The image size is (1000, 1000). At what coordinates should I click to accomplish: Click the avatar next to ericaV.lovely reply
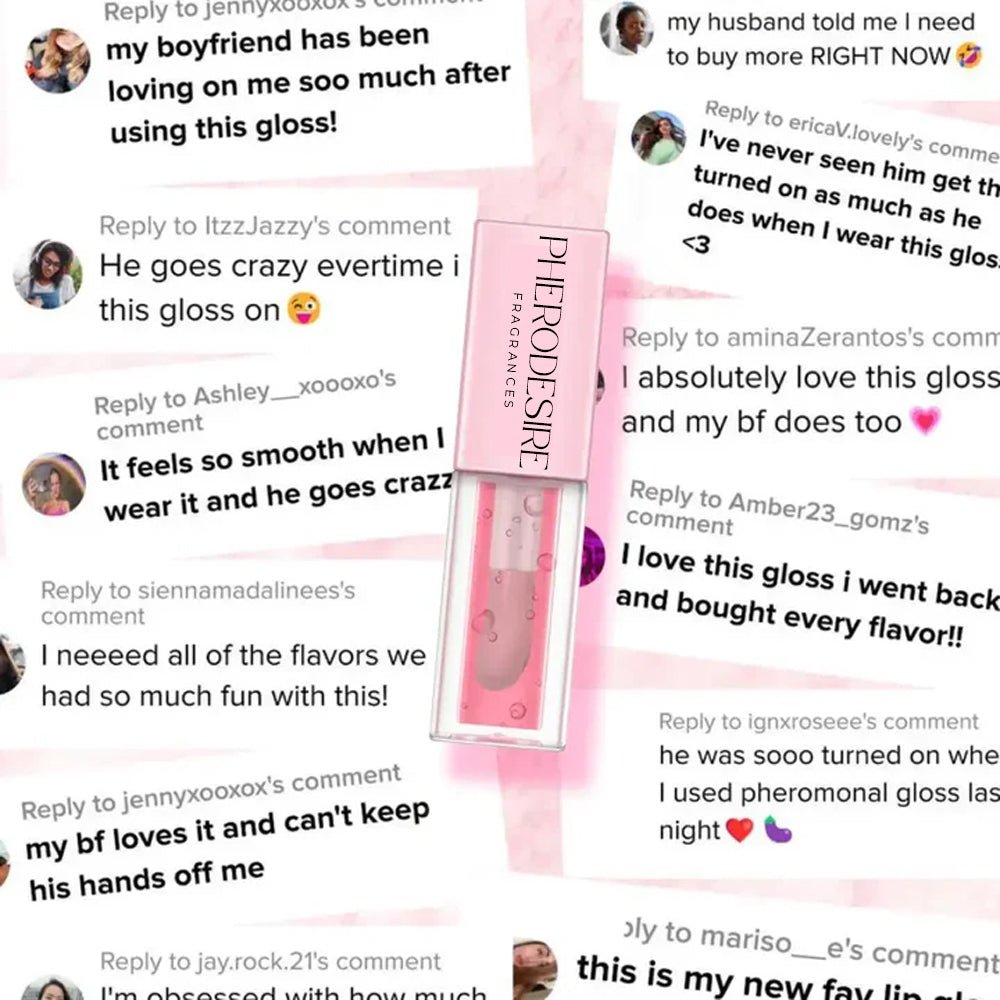point(659,138)
